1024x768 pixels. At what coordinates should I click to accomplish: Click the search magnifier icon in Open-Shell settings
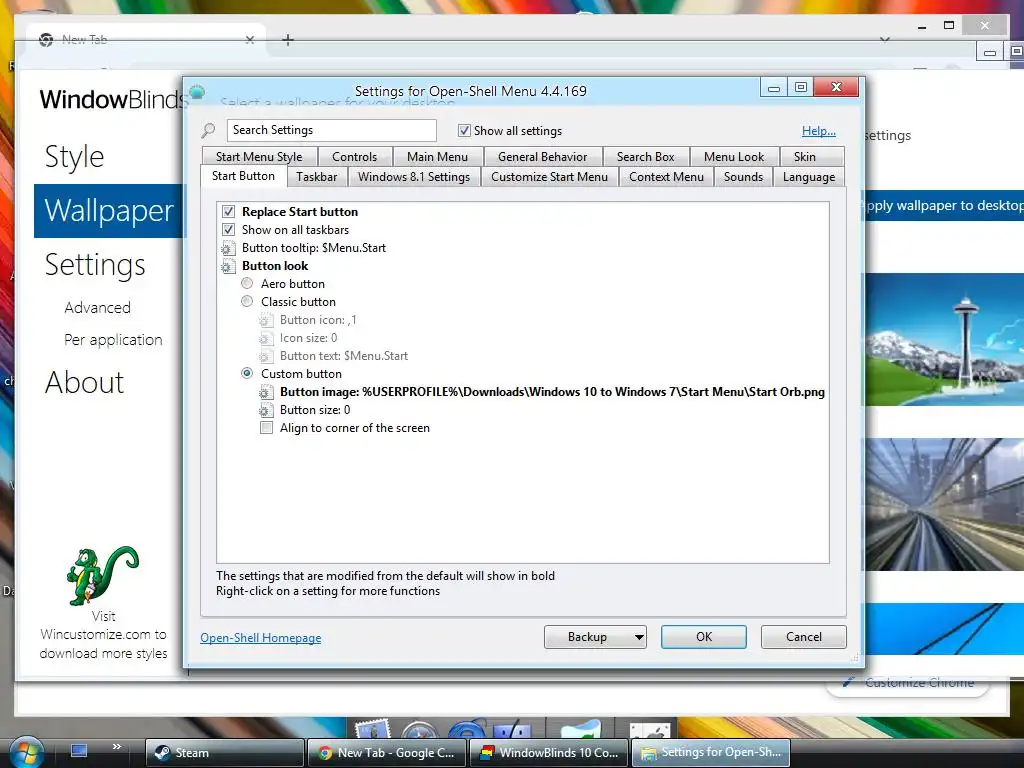pos(208,131)
